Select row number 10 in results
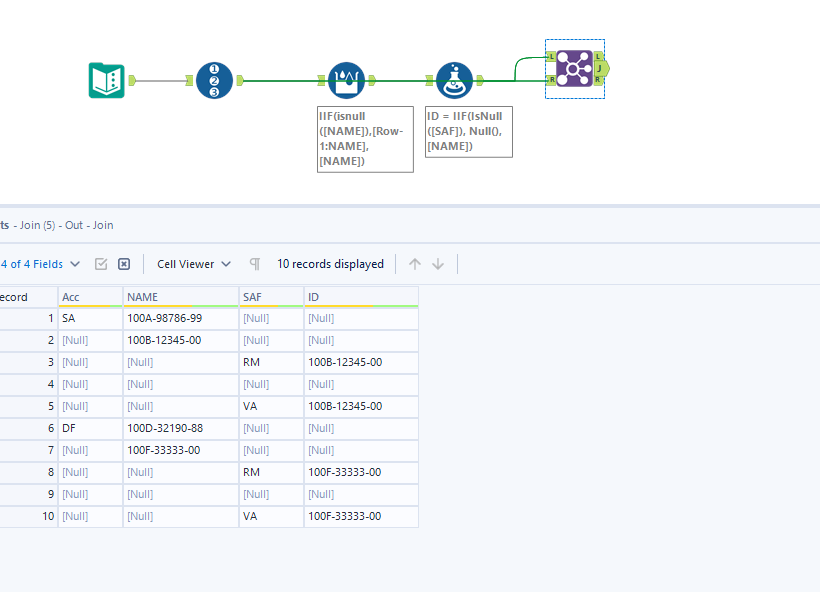 pos(28,516)
